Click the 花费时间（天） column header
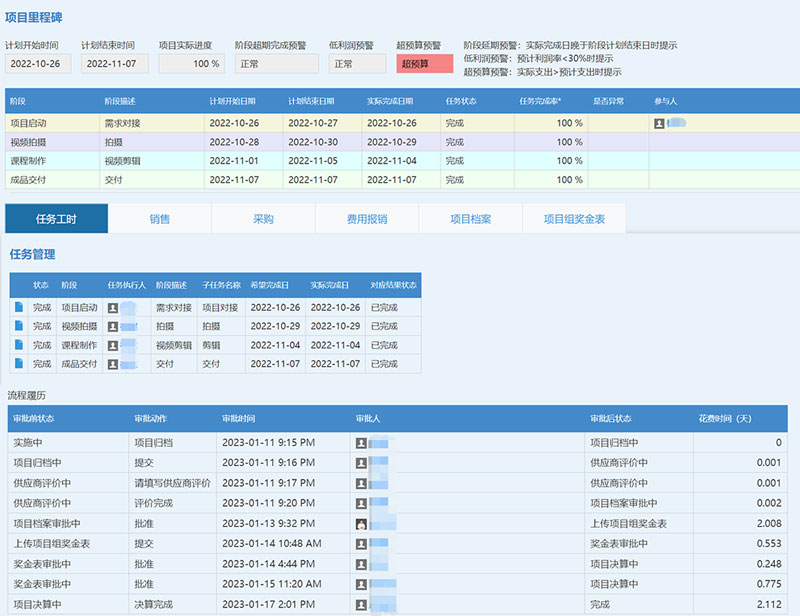 pyautogui.click(x=724, y=418)
